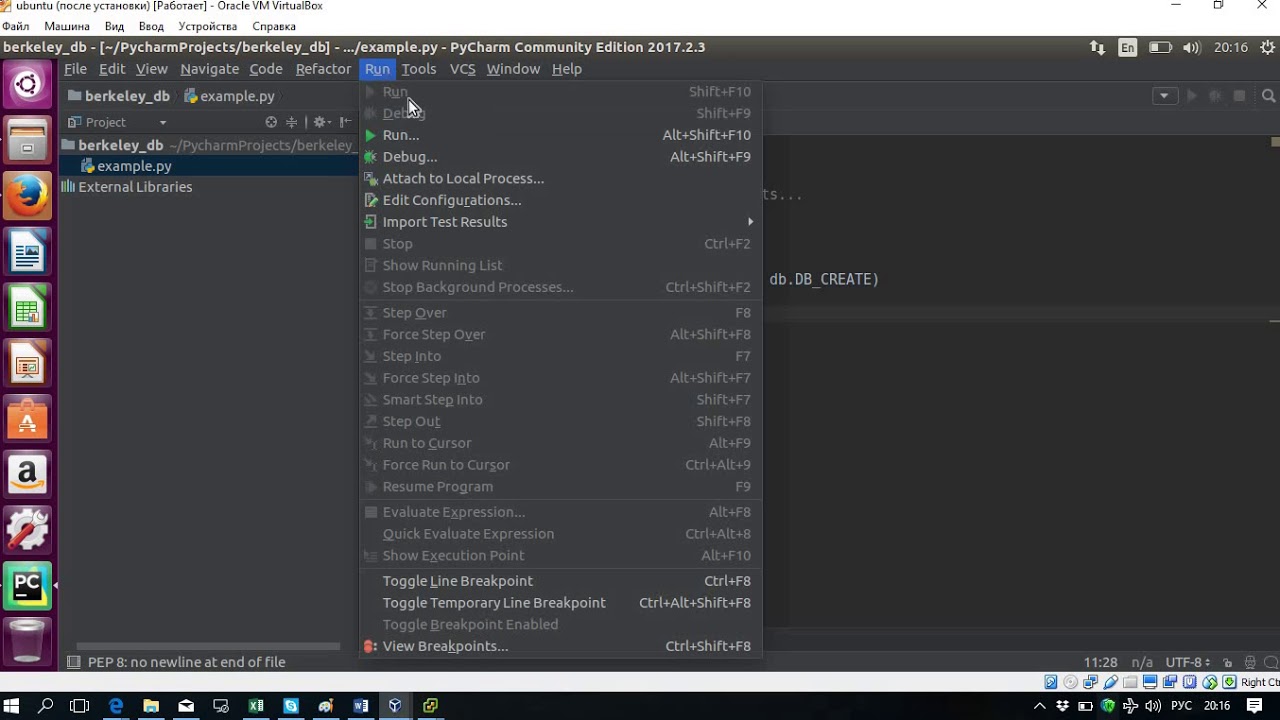Open the Project view type dropdown
Image resolution: width=1280 pixels, height=720 pixels.
coord(162,122)
